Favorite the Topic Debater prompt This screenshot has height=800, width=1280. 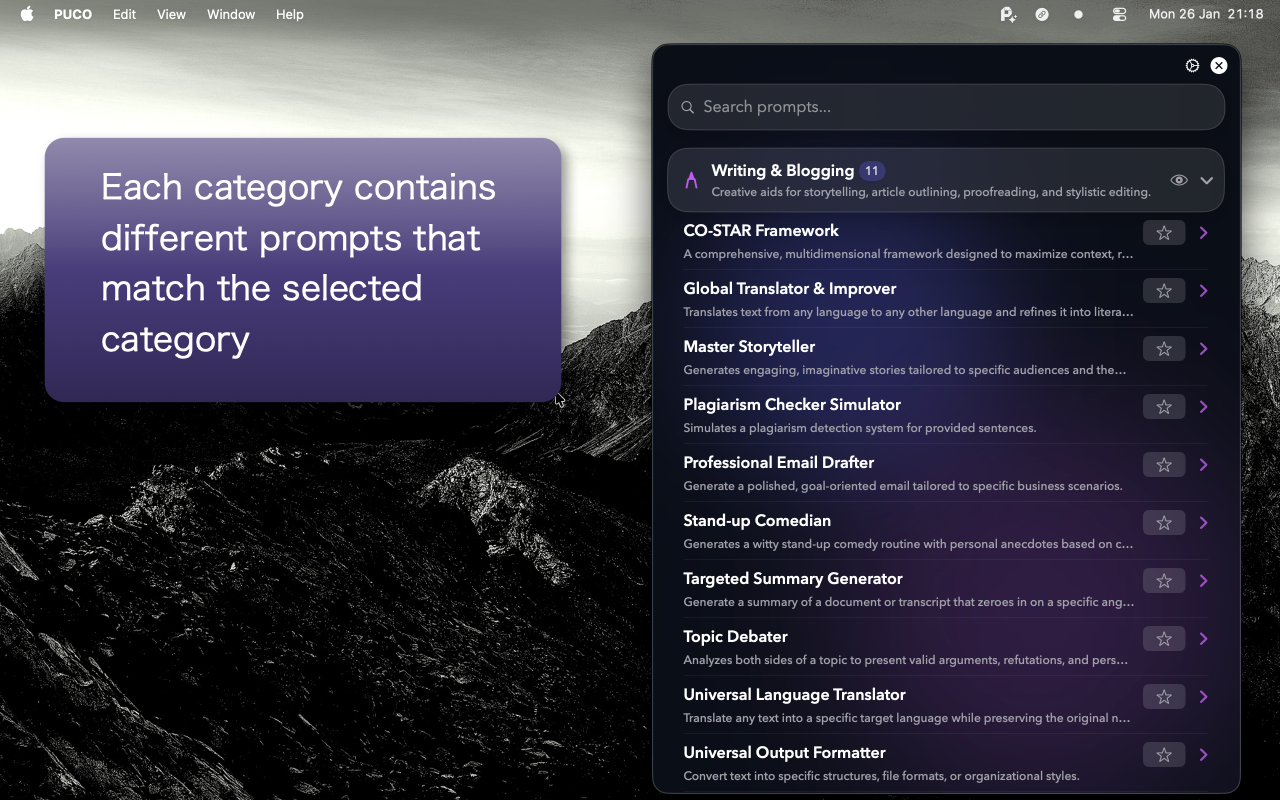pyautogui.click(x=1164, y=638)
